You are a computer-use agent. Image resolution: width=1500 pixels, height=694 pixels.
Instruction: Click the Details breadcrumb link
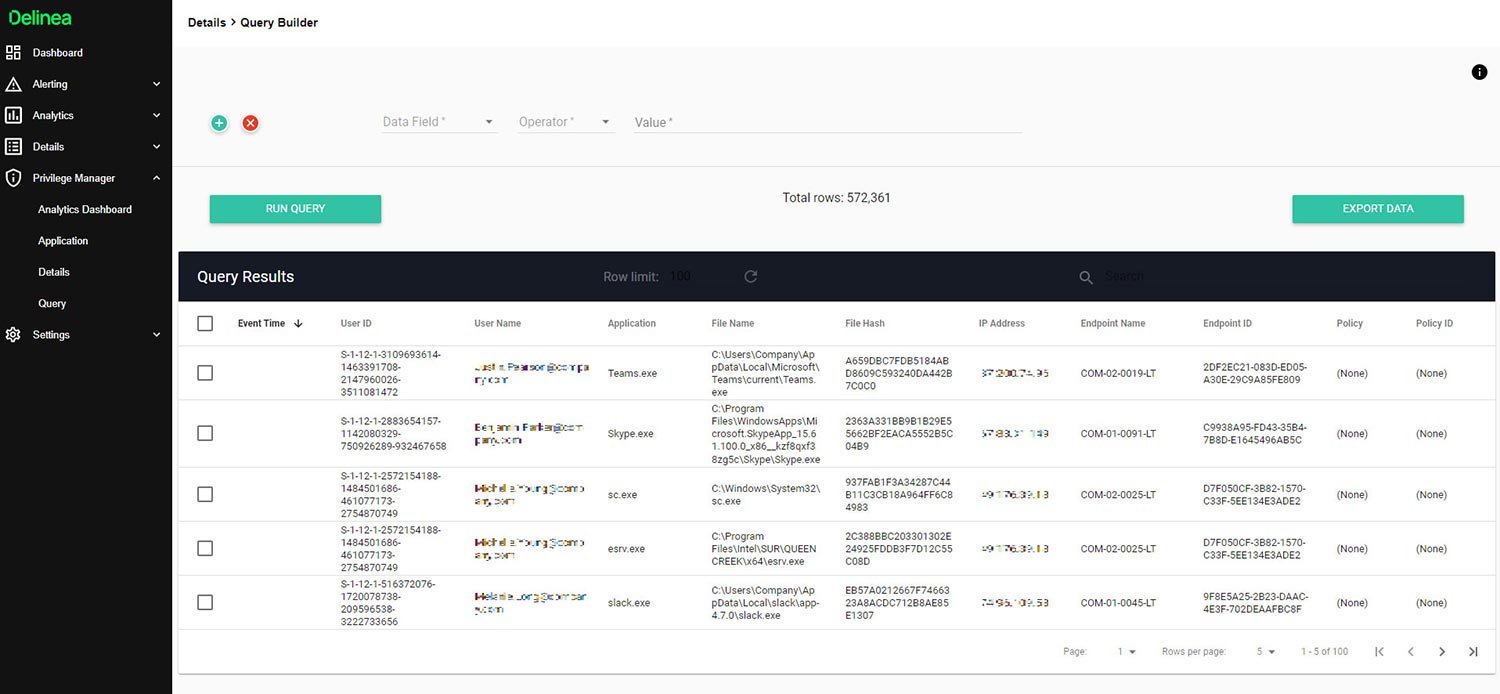tap(207, 22)
